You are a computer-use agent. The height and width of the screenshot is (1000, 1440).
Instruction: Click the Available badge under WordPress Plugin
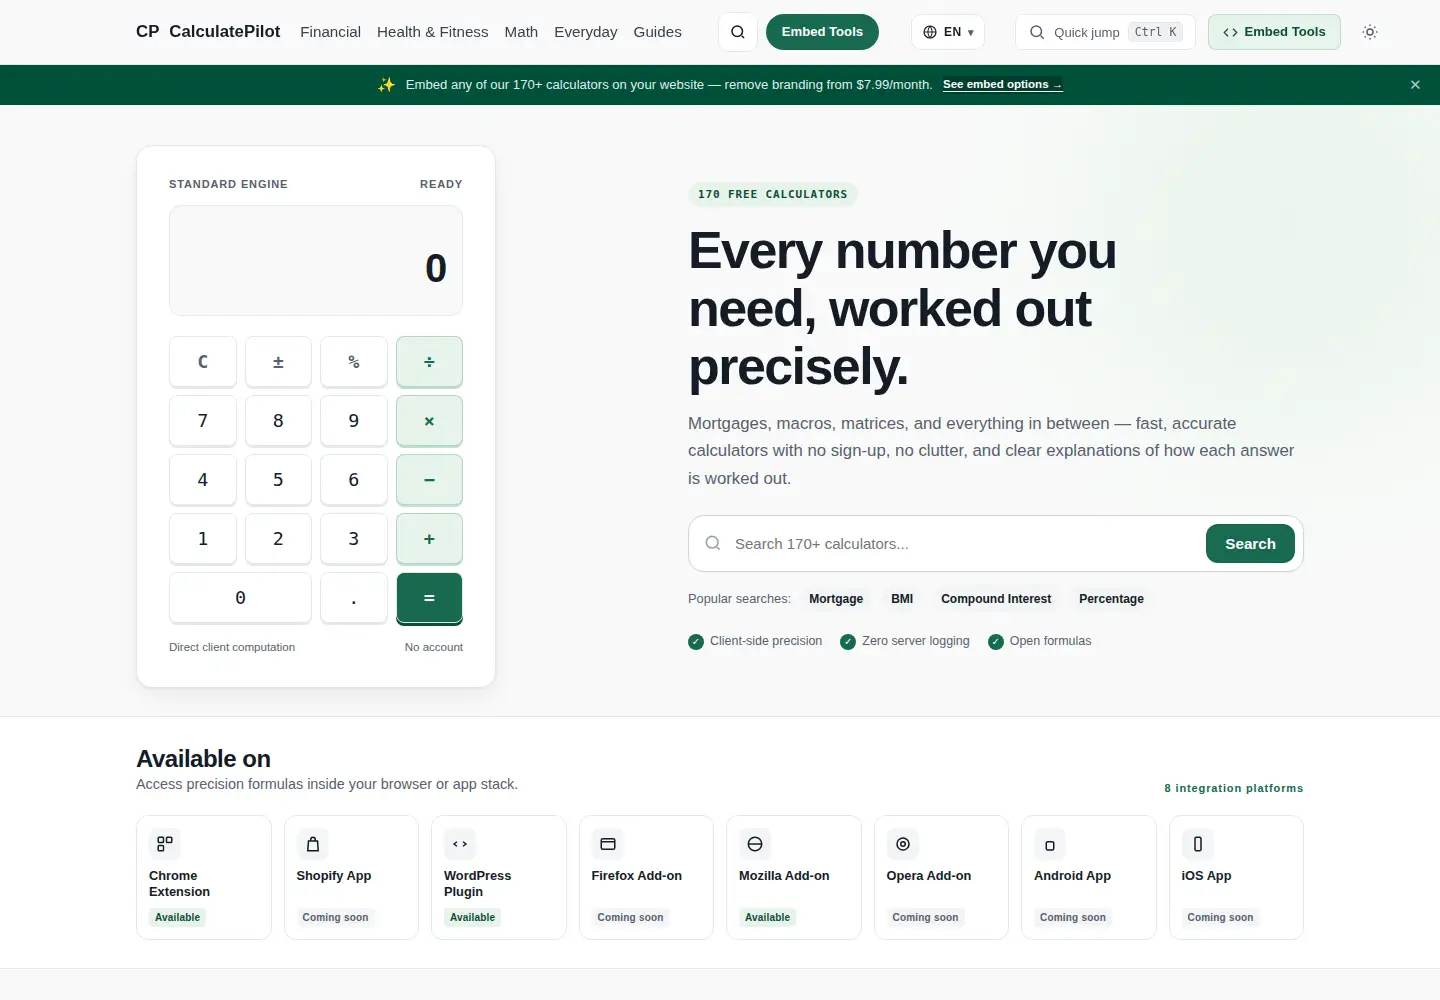point(473,917)
